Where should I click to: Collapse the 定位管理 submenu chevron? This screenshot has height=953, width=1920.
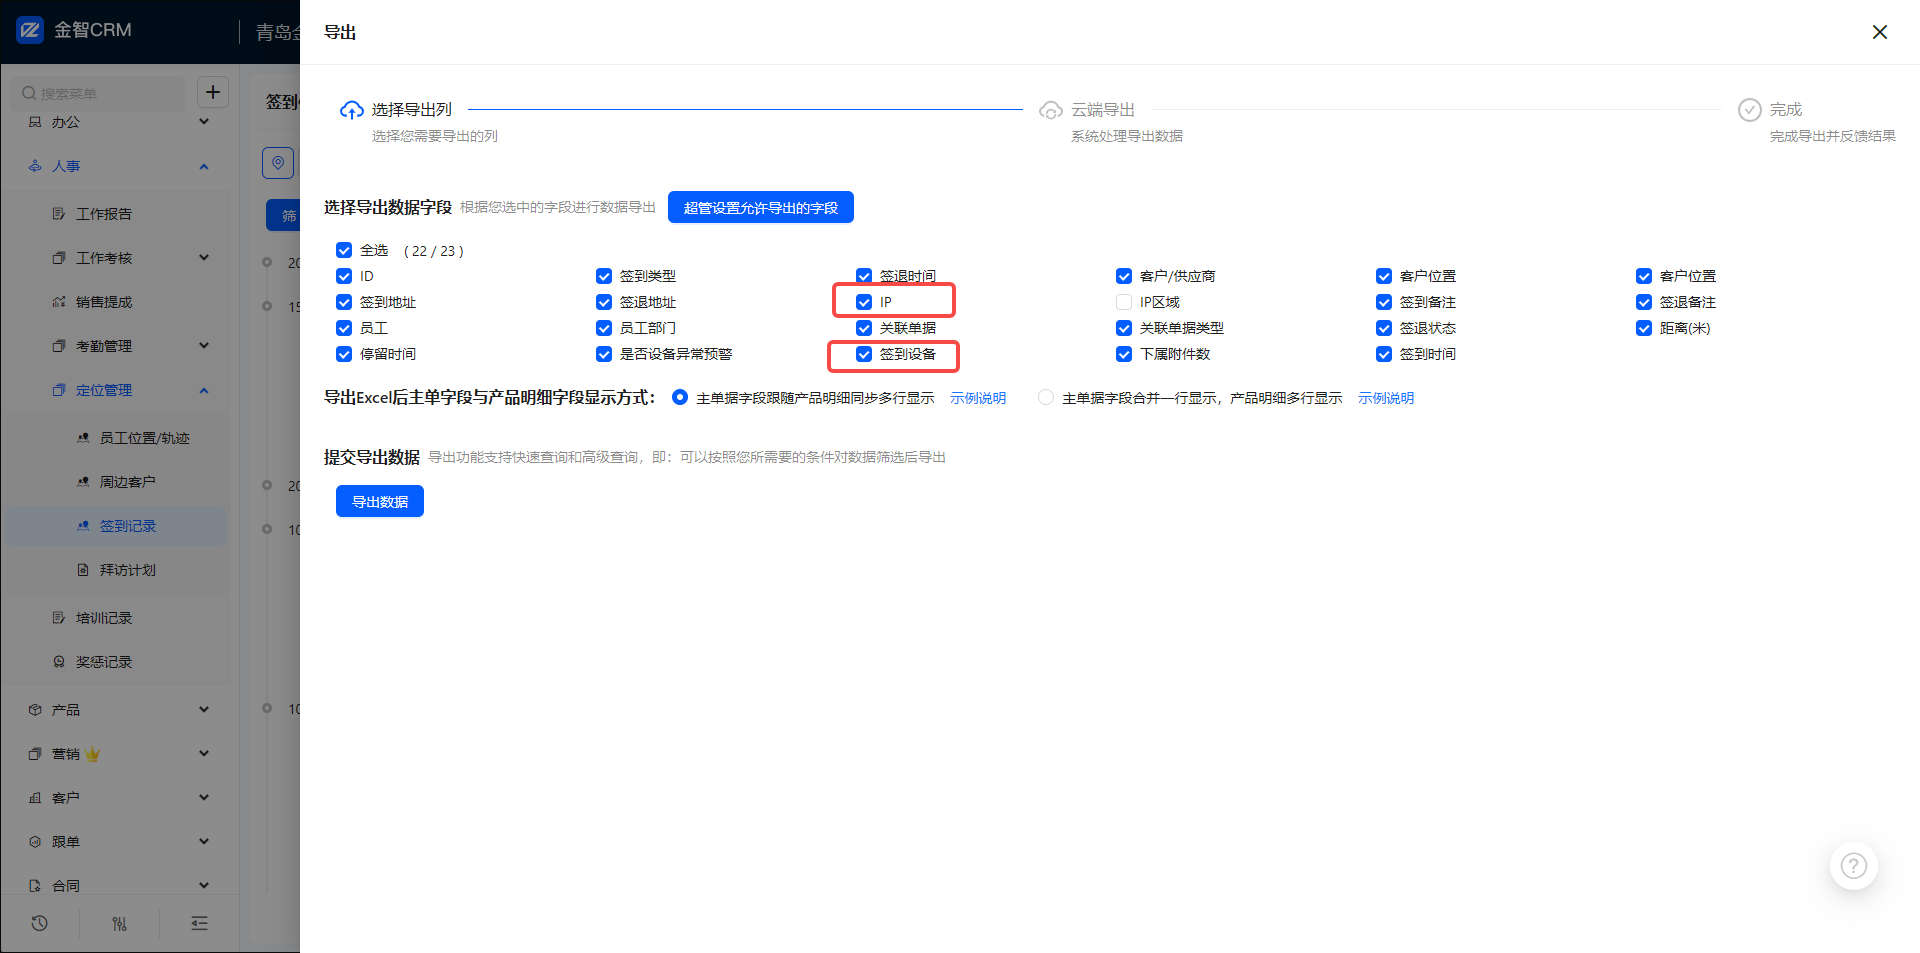pos(204,390)
